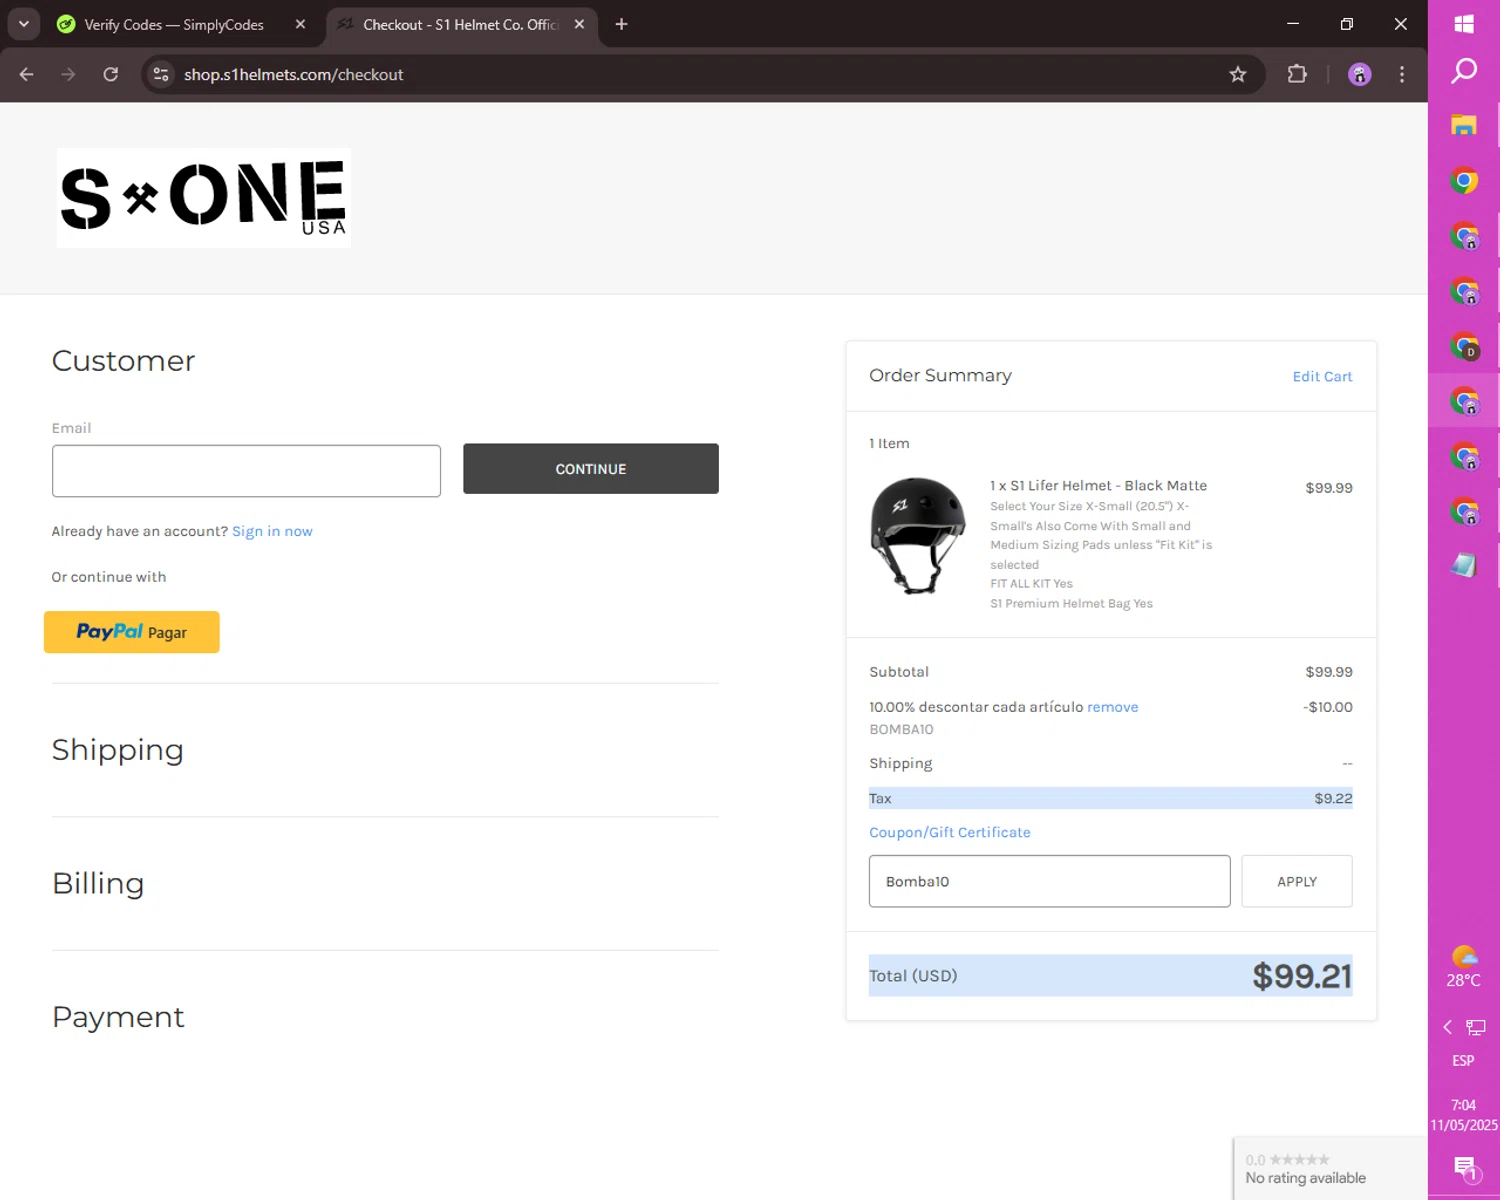
Task: Click the coupon code field containing Bomba10
Action: coord(1050,881)
